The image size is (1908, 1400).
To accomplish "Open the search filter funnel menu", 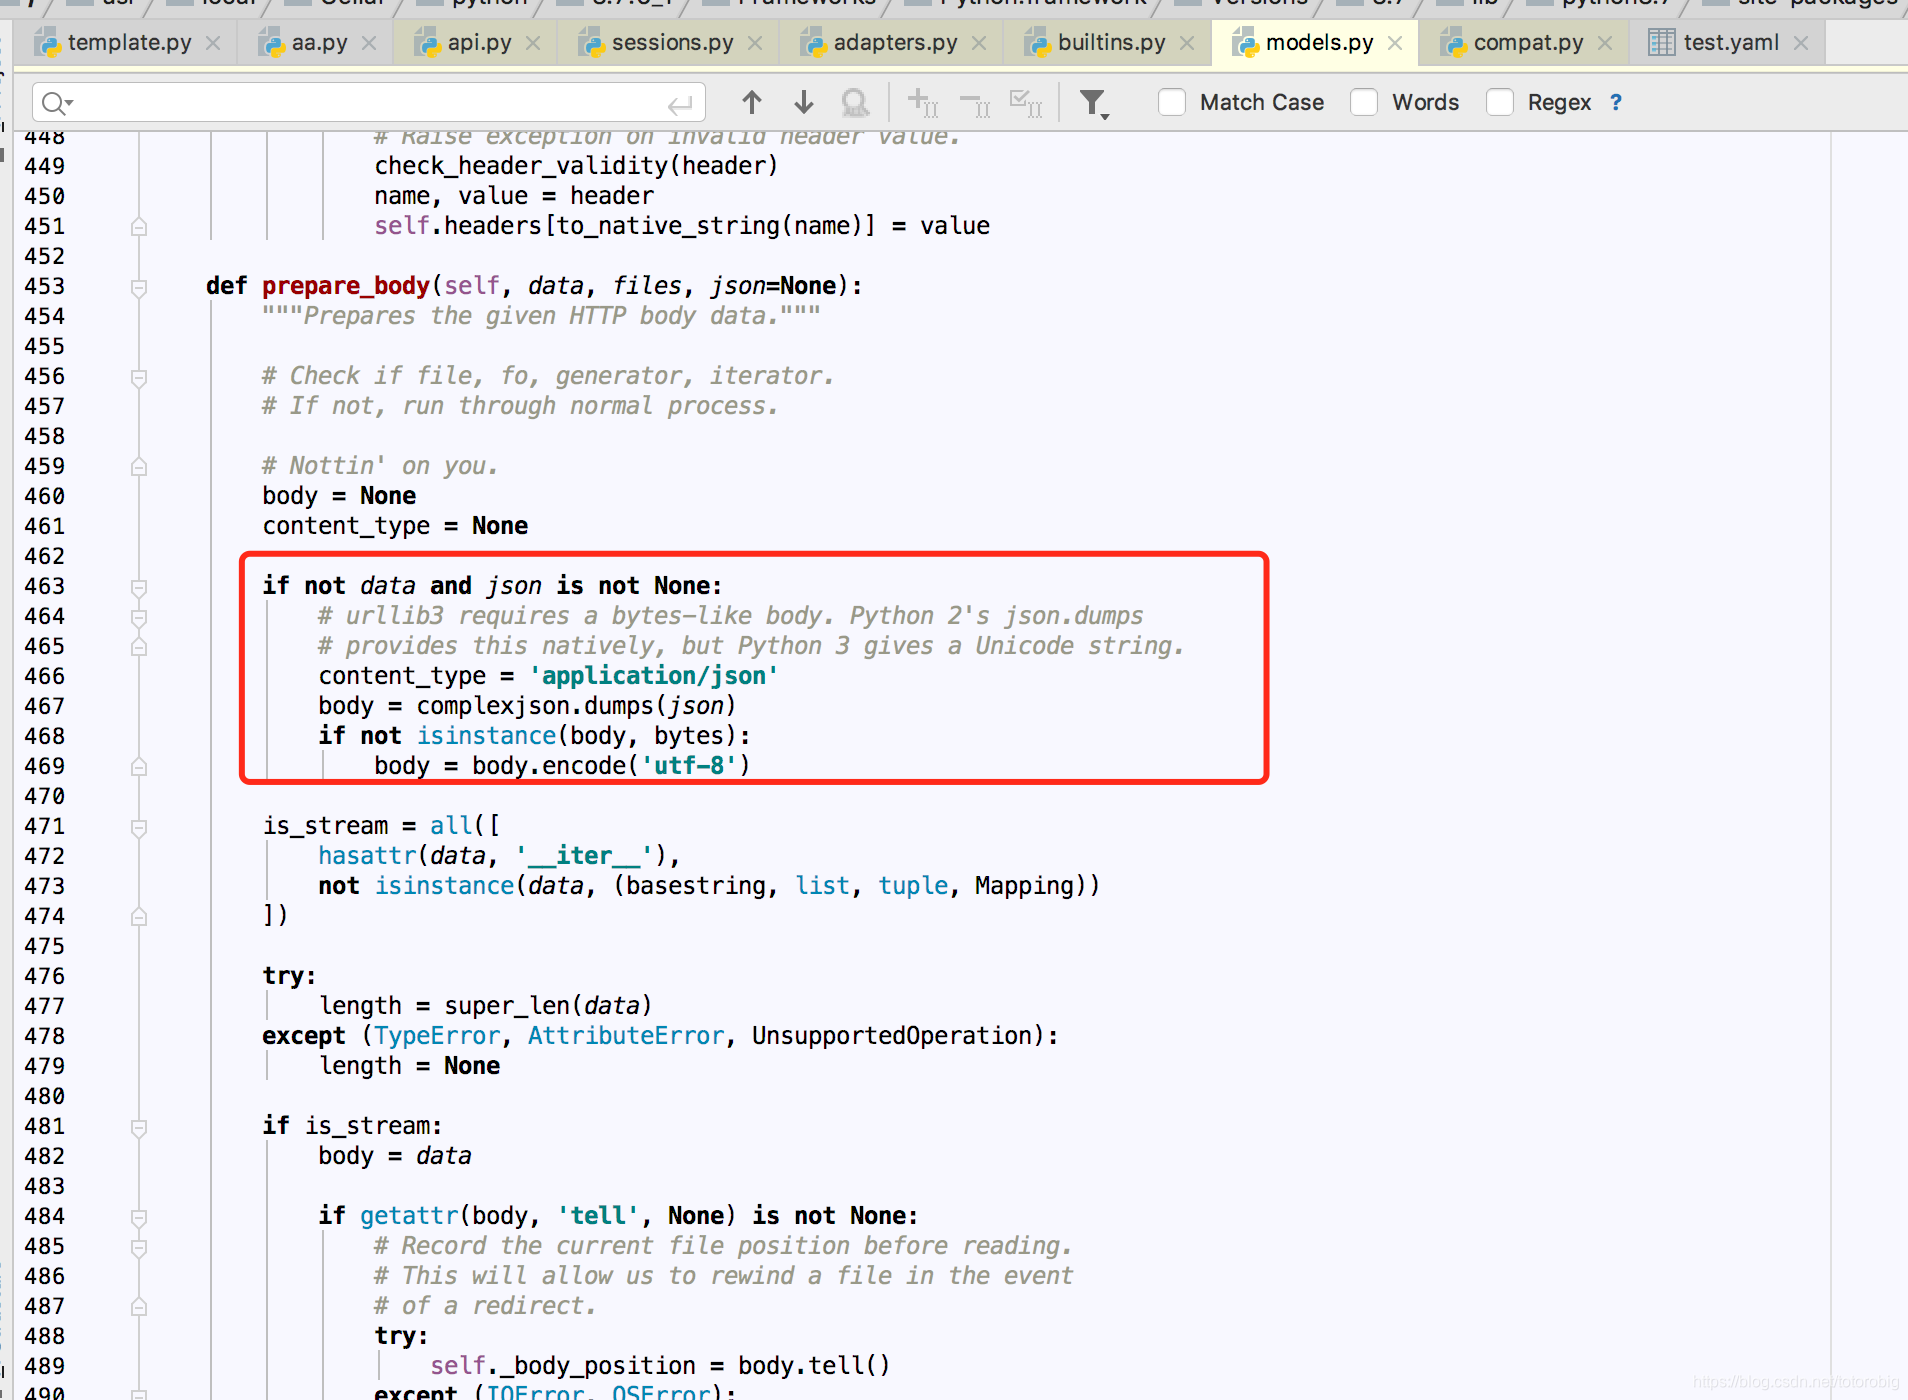I will (x=1095, y=103).
